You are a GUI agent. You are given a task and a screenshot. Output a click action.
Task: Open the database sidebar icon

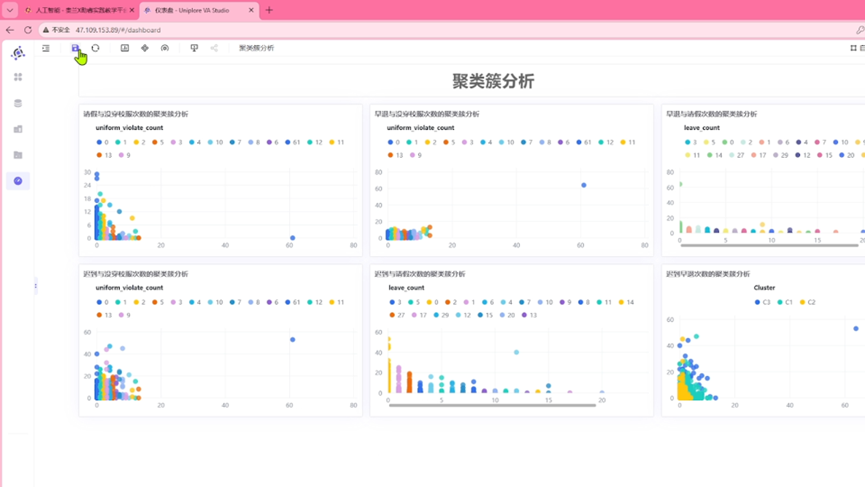(18, 103)
